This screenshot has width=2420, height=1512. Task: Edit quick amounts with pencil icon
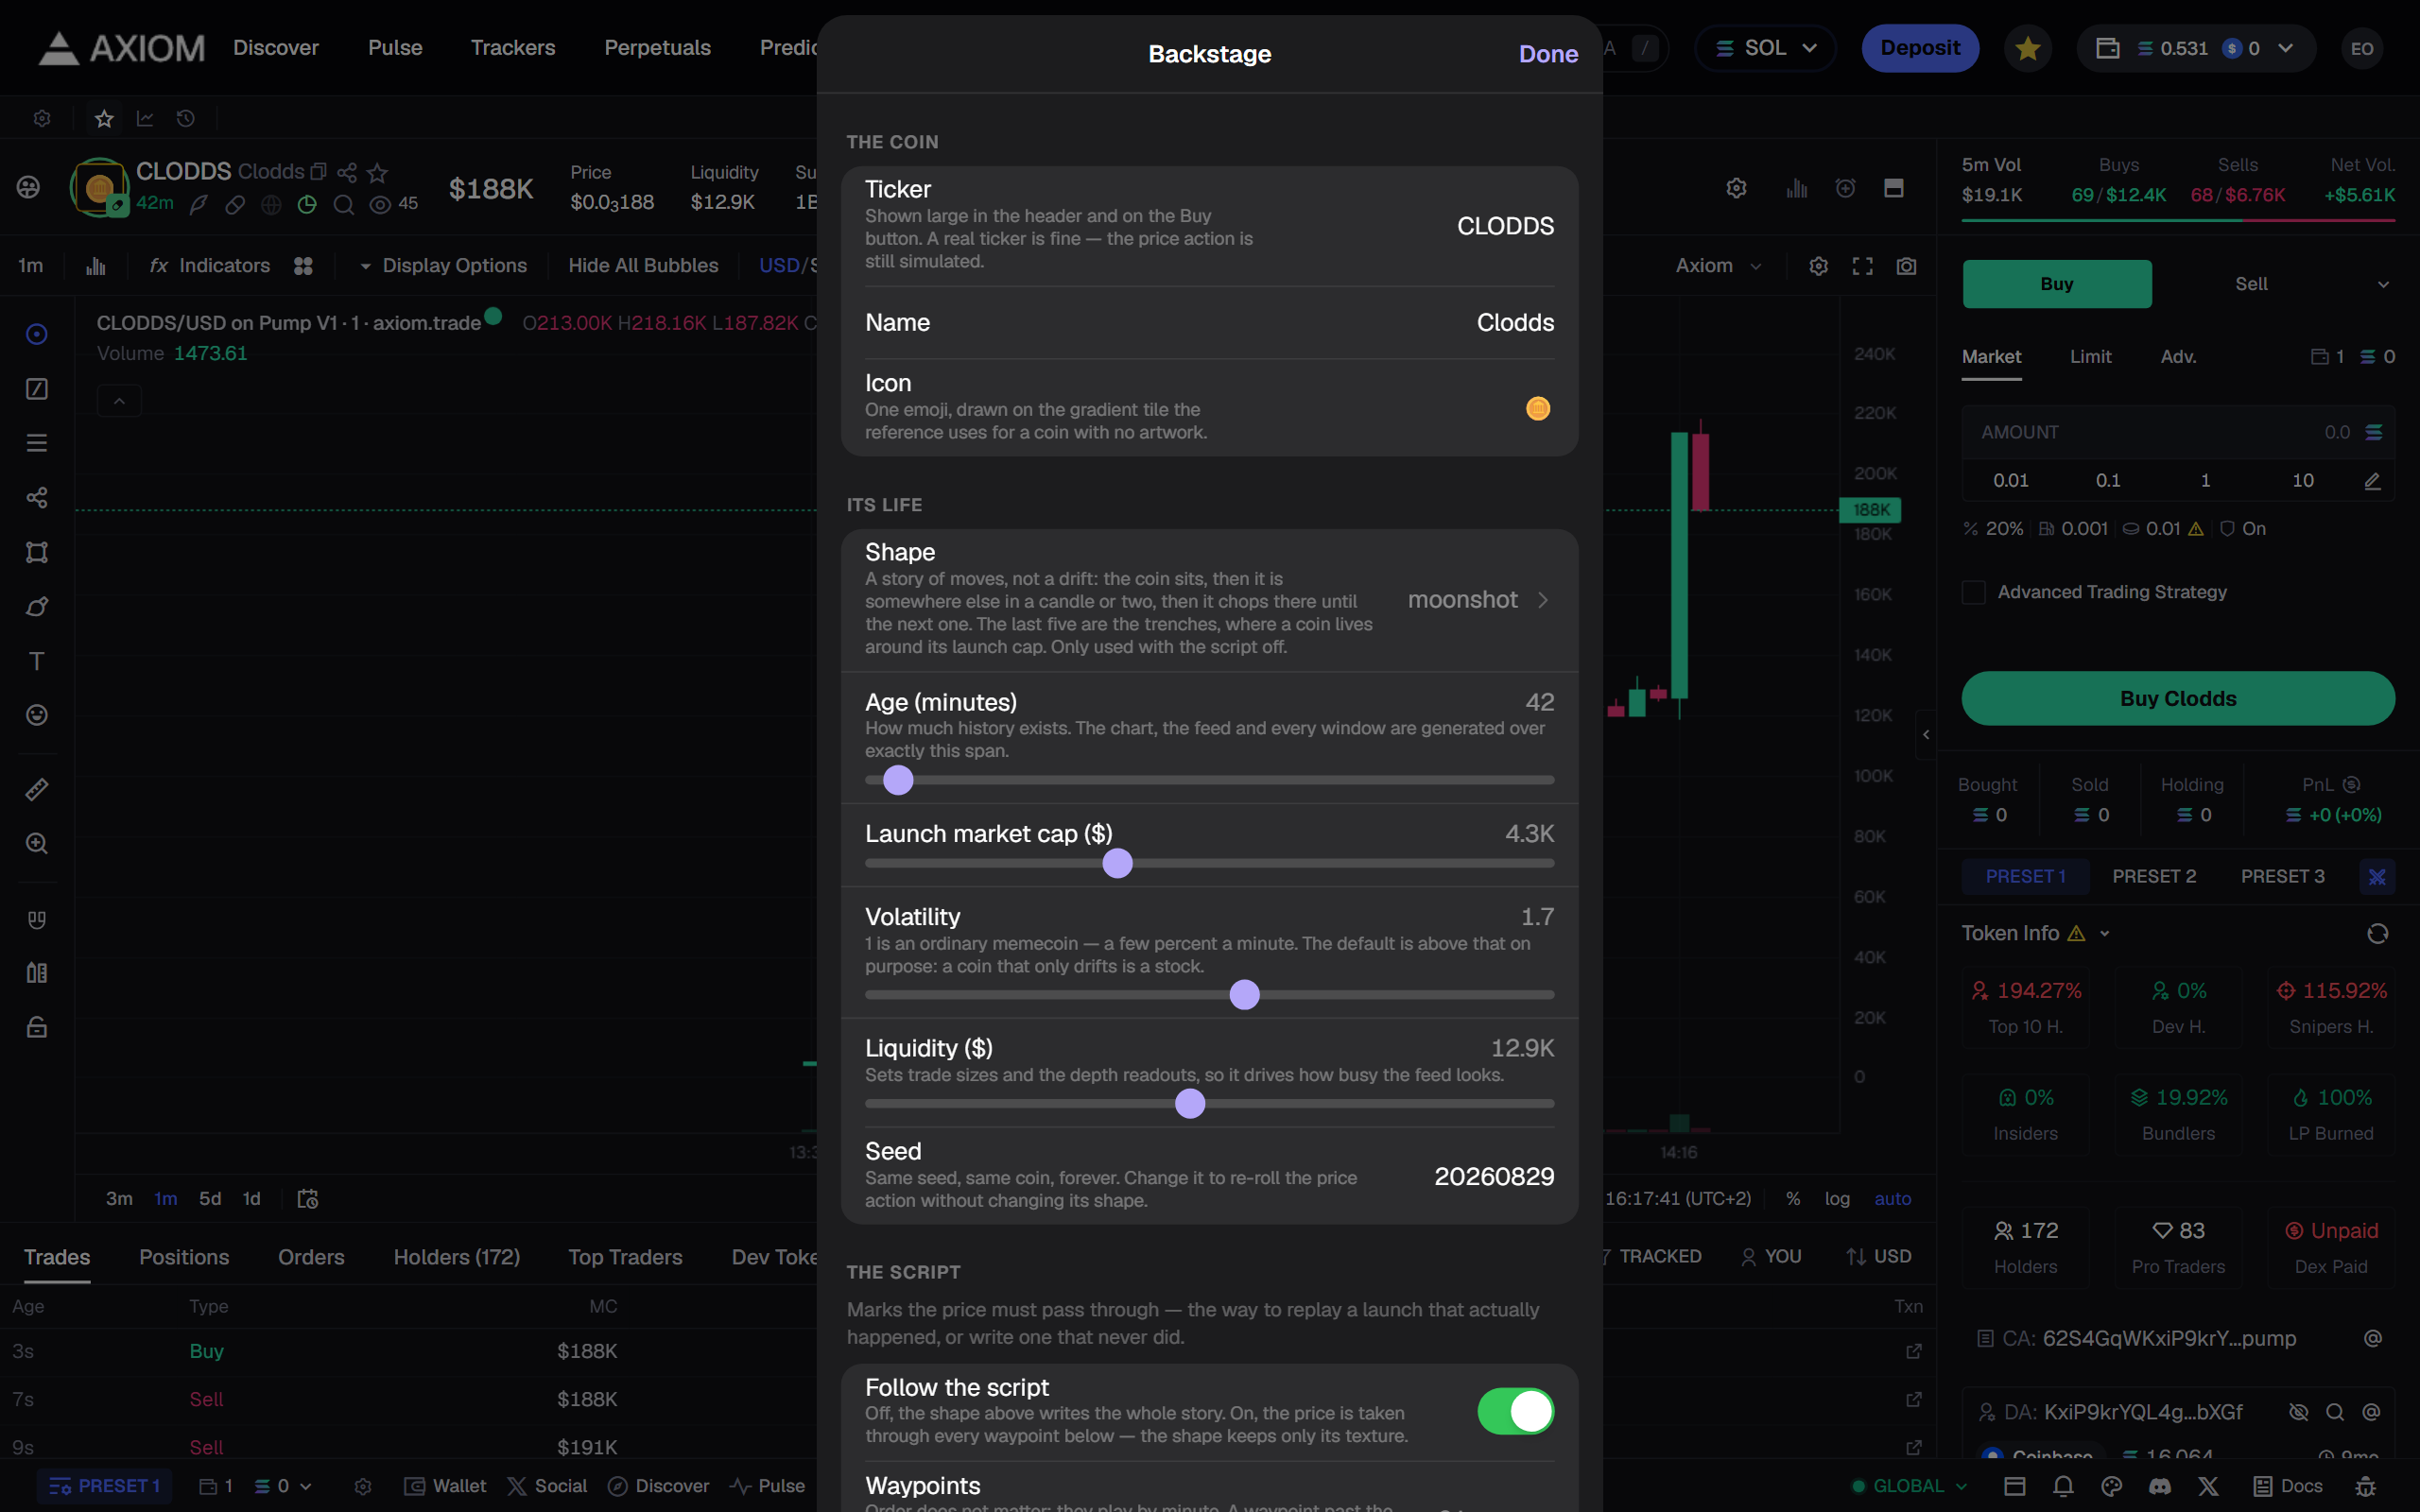pyautogui.click(x=2371, y=481)
